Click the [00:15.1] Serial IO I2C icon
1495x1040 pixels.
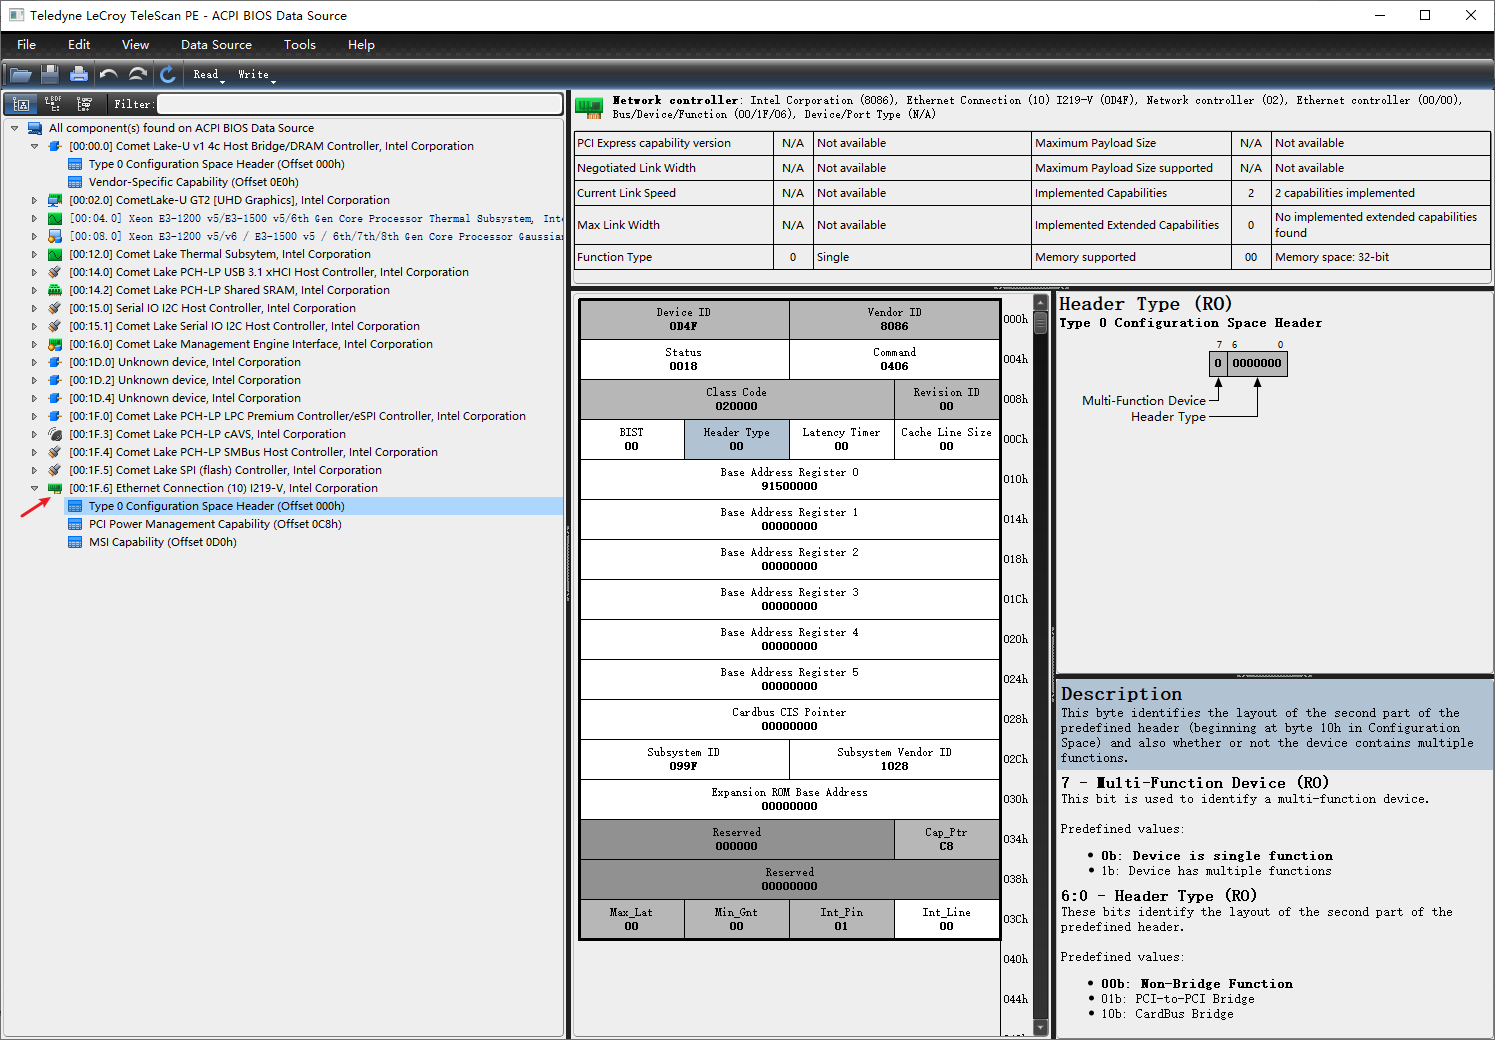(55, 326)
